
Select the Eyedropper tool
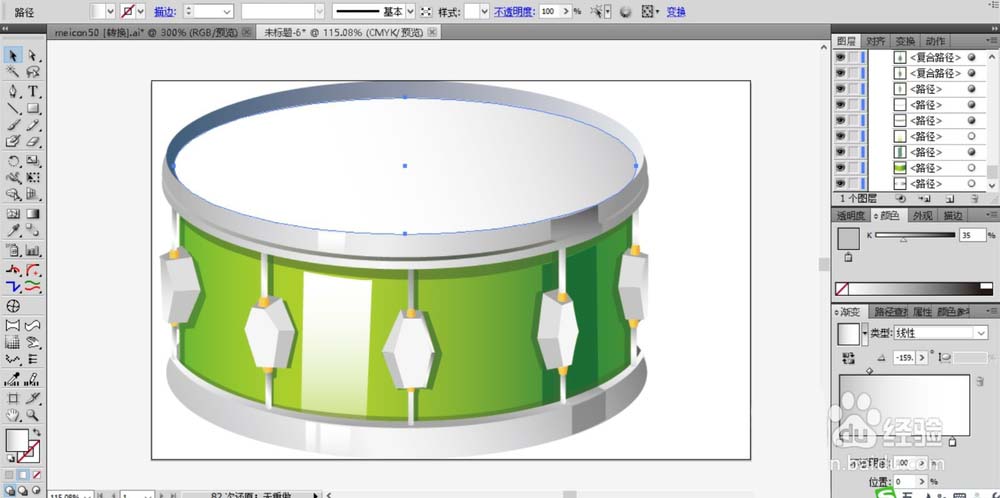click(x=13, y=230)
